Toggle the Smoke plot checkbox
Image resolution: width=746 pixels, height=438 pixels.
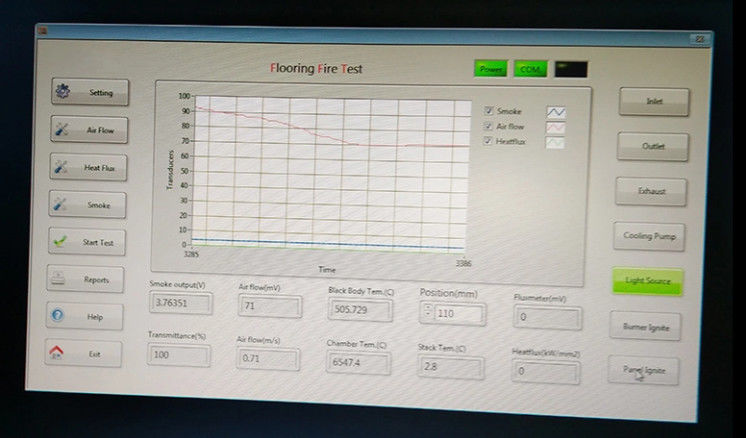coord(488,111)
